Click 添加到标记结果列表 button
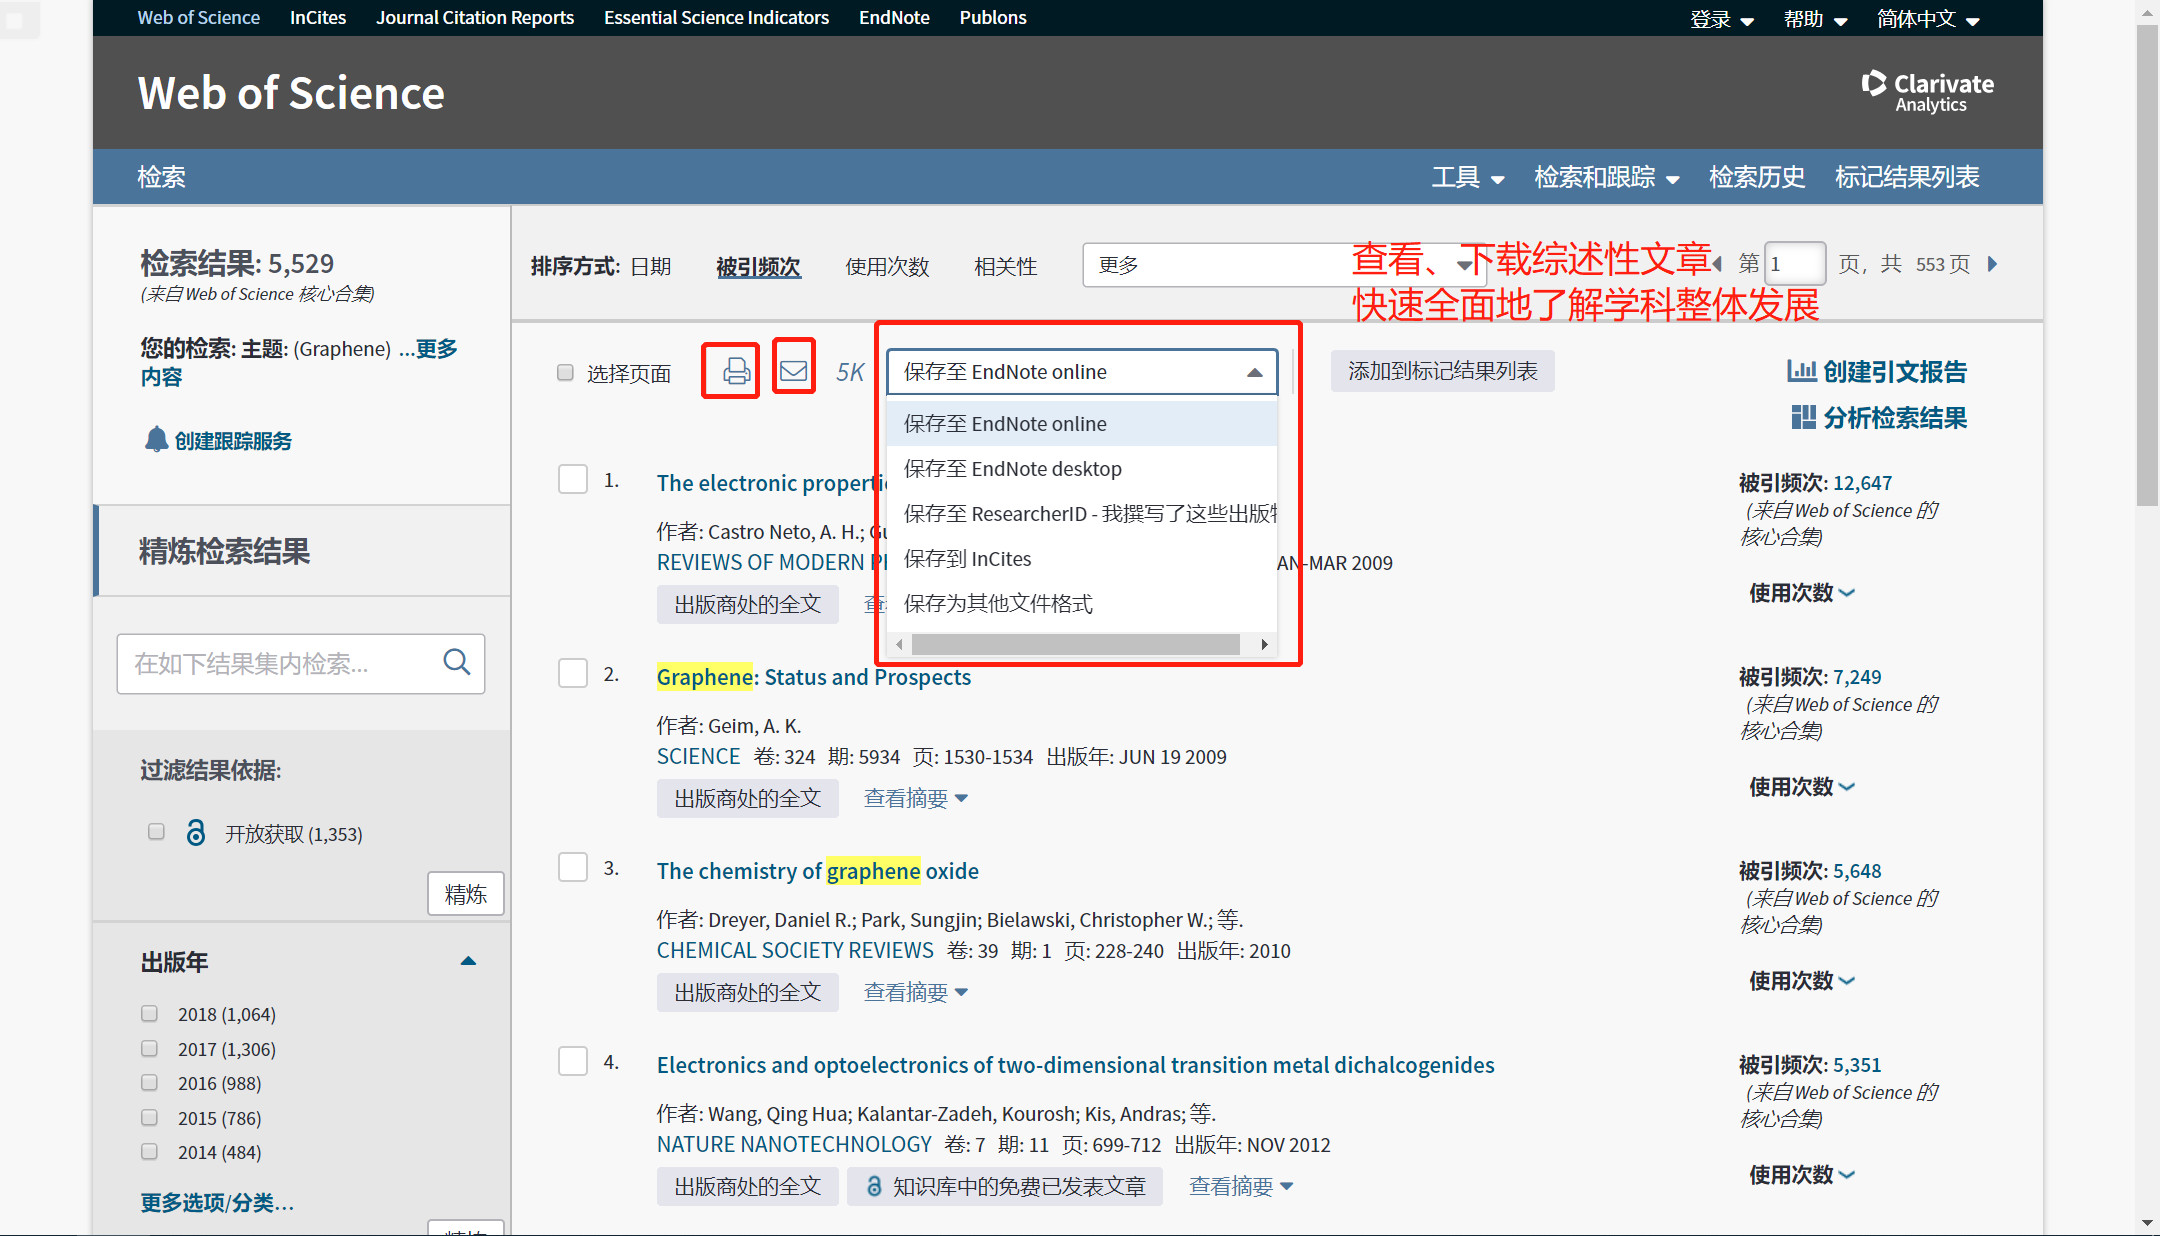2160x1236 pixels. pyautogui.click(x=1441, y=371)
